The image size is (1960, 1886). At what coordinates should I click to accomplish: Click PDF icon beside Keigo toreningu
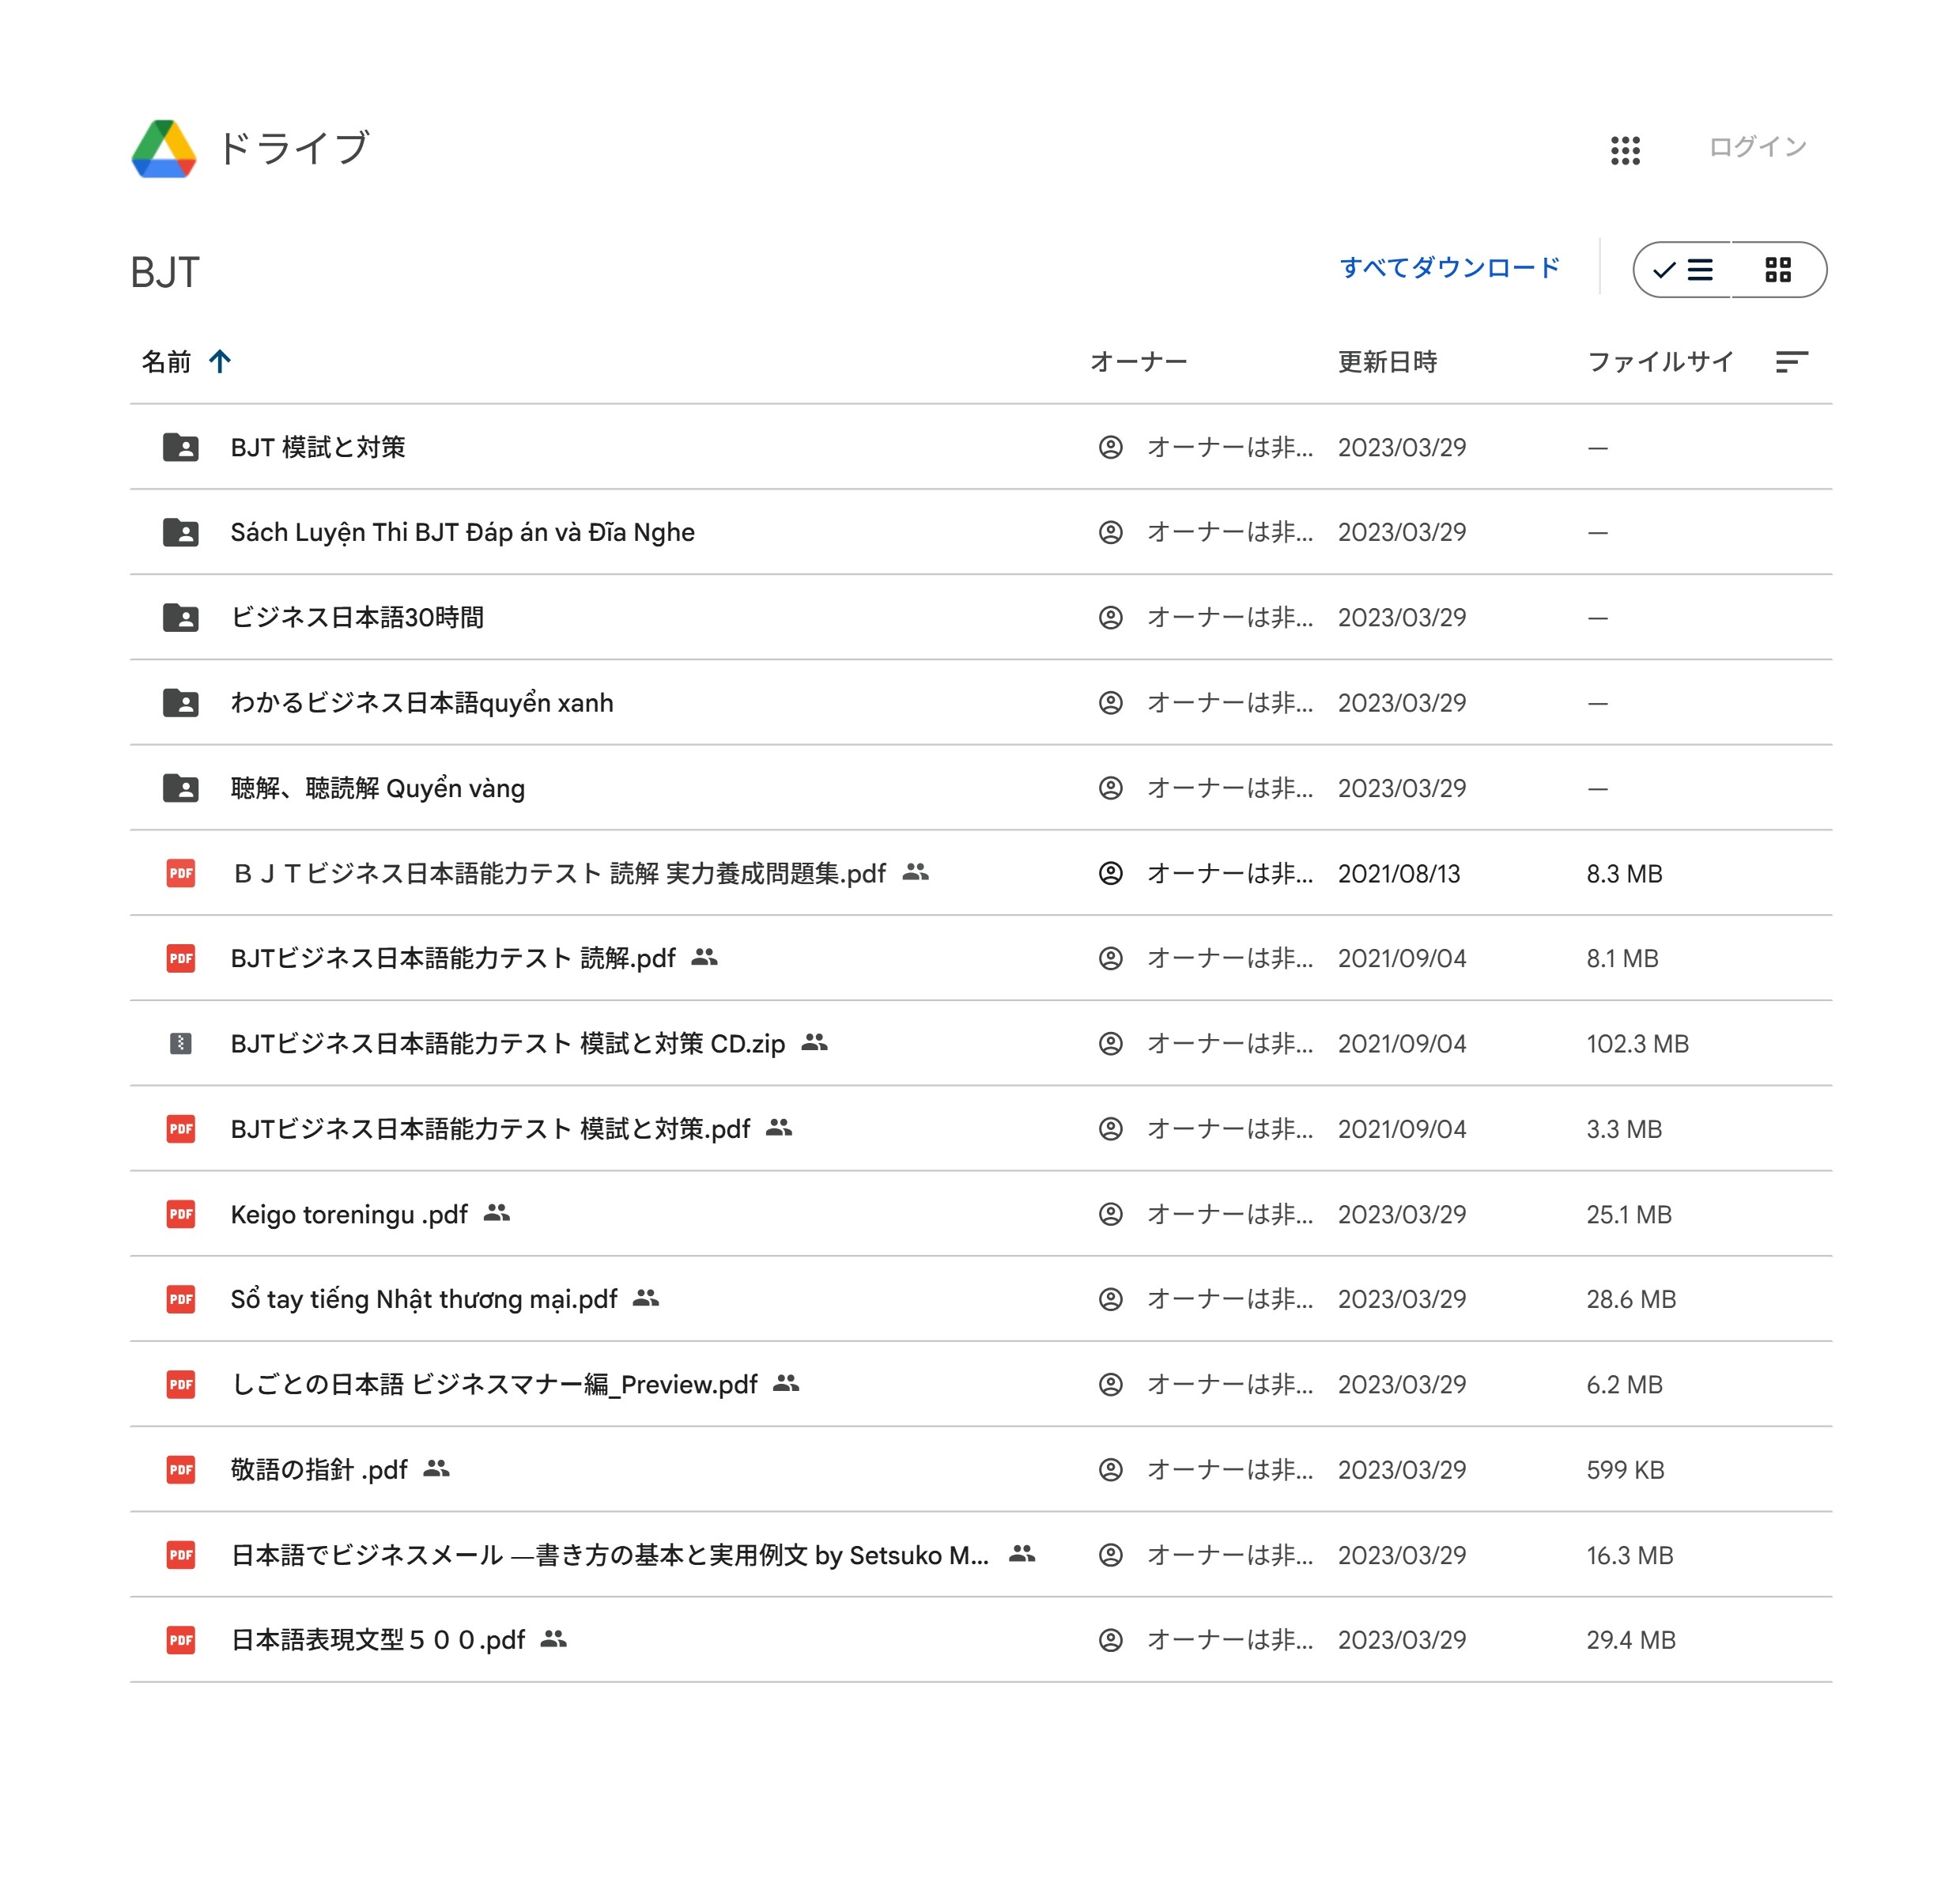coord(181,1213)
